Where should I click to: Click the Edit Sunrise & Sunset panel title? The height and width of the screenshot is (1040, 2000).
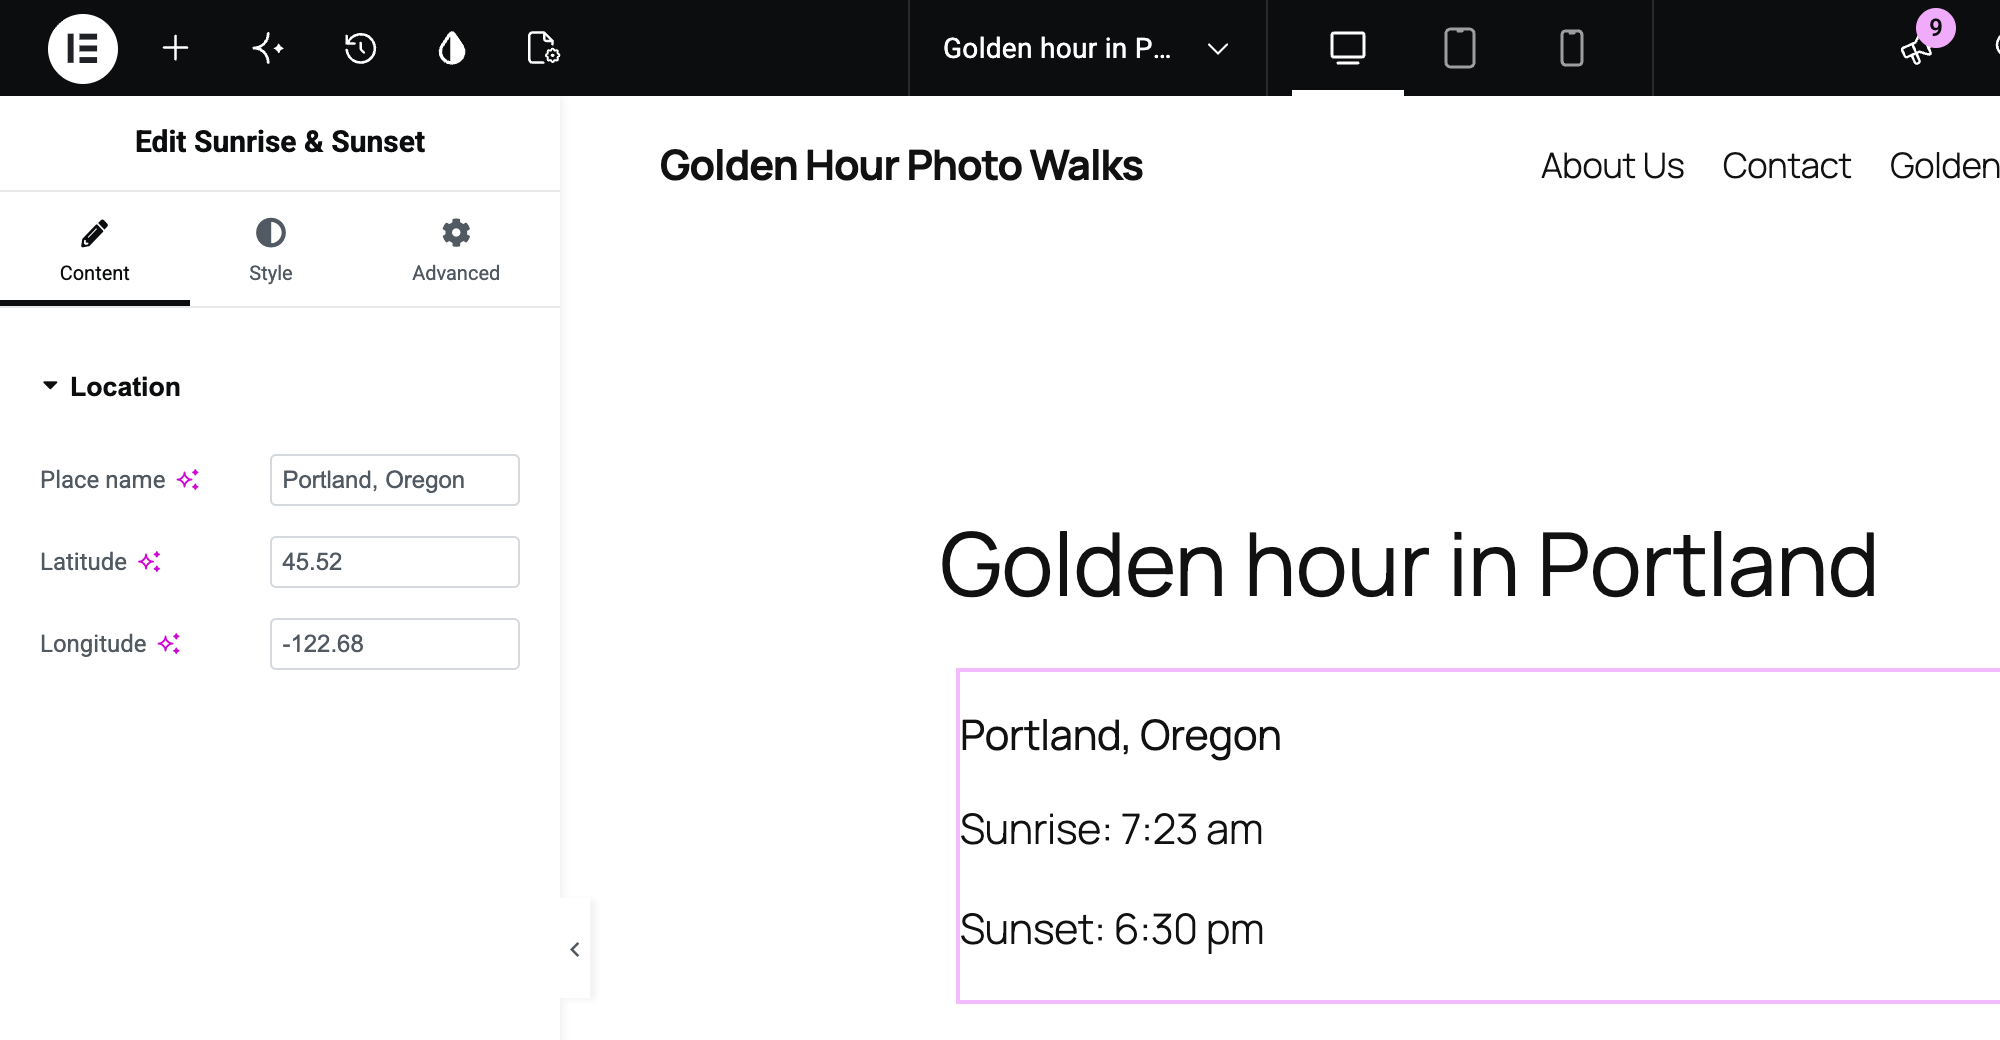(x=280, y=142)
